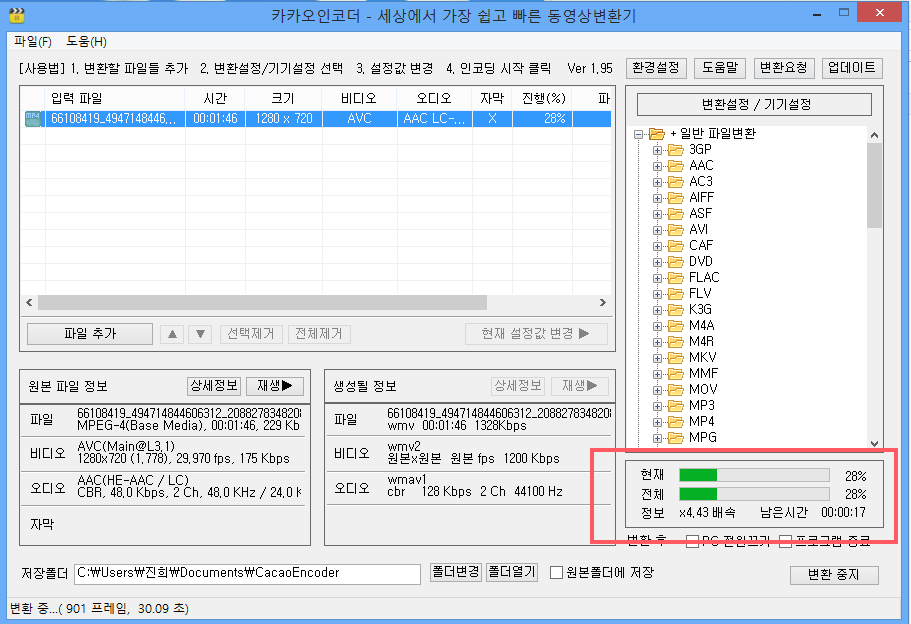Screen dimensions: 911x624
Task: Toggle 프로그램 종료 checkbox after conversion
Action: pyautogui.click(x=786, y=541)
